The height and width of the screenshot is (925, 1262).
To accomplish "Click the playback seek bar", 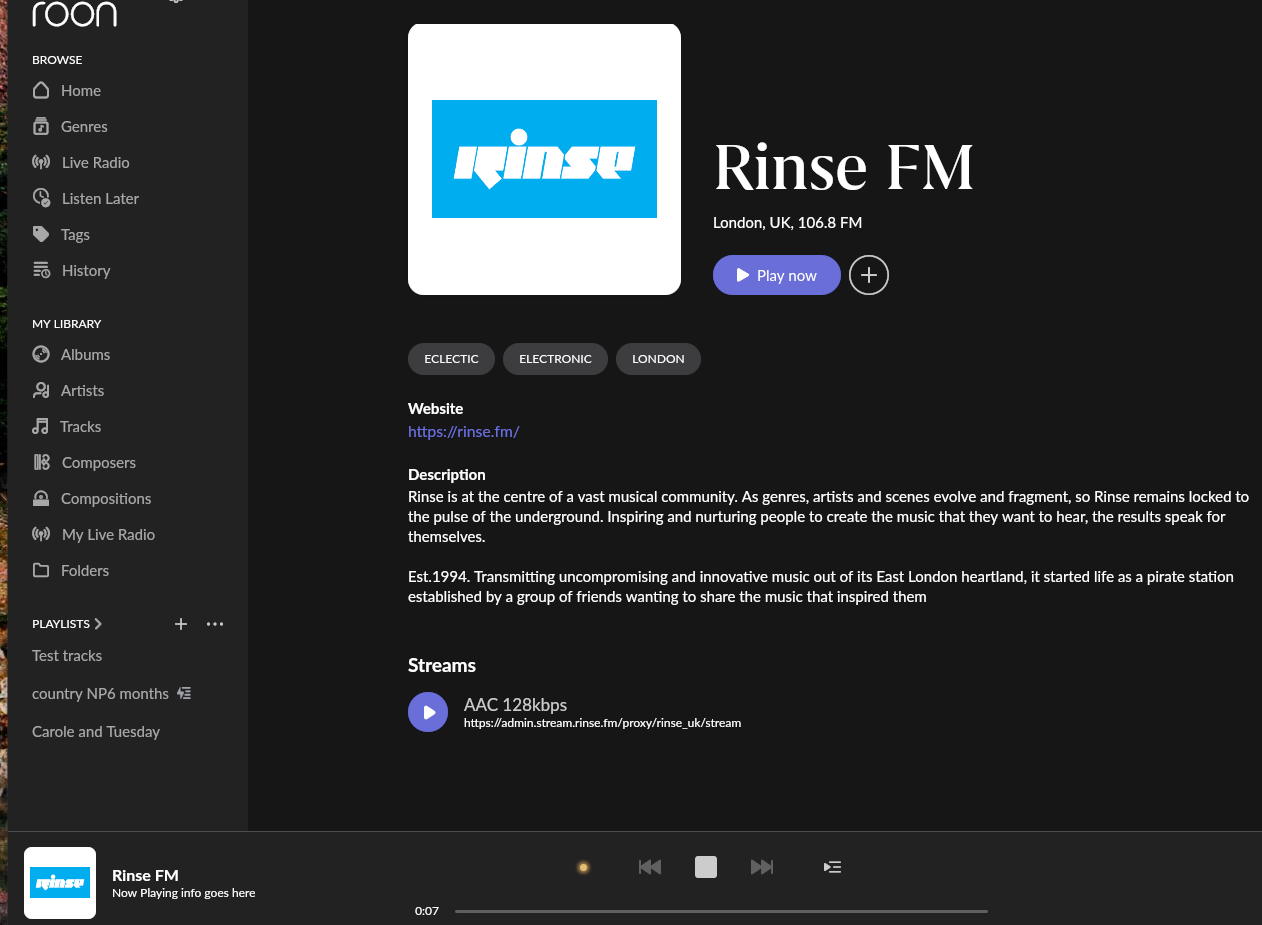I will [x=721, y=911].
